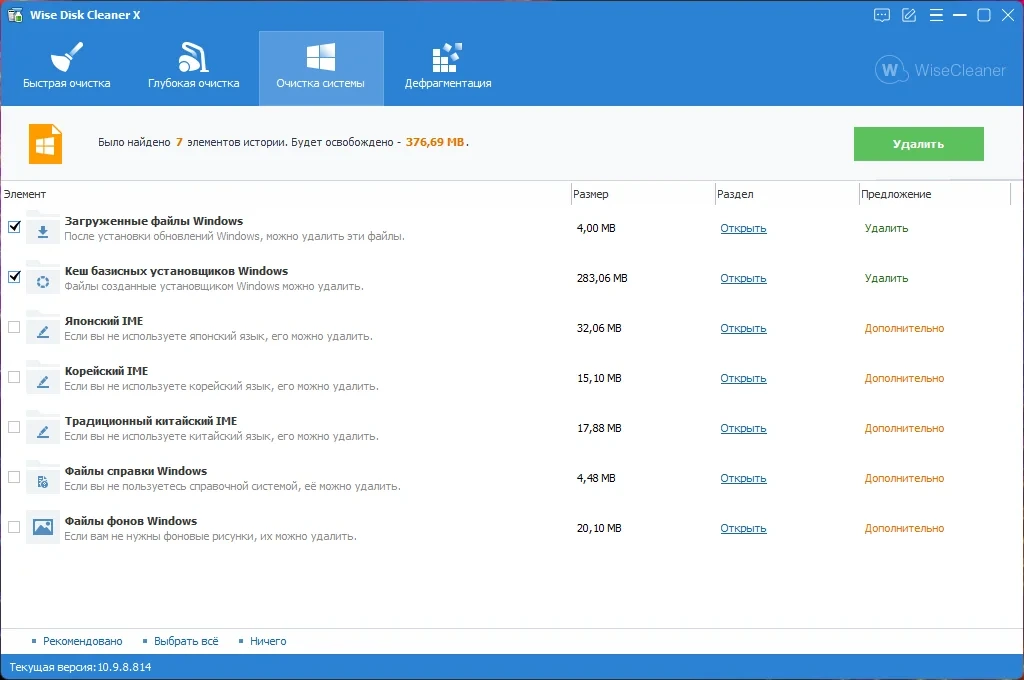Screen dimensions: 1024x680
Task: Click the edit note icon in title bar
Action: (909, 15)
